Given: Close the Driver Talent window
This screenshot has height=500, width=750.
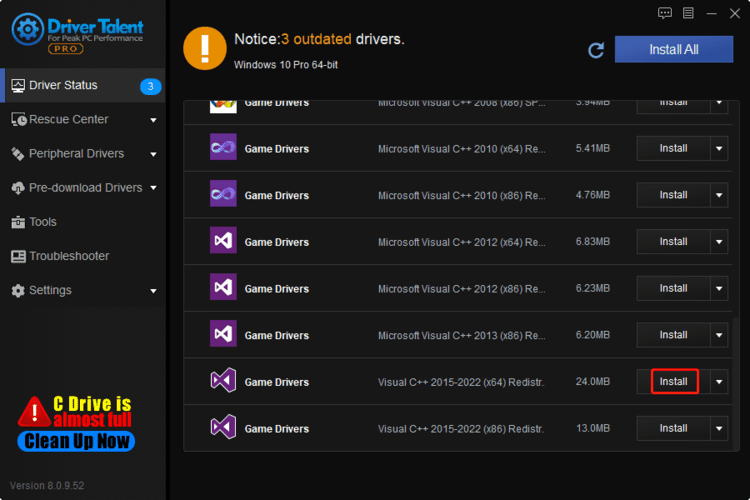Looking at the screenshot, I should pyautogui.click(x=735, y=13).
